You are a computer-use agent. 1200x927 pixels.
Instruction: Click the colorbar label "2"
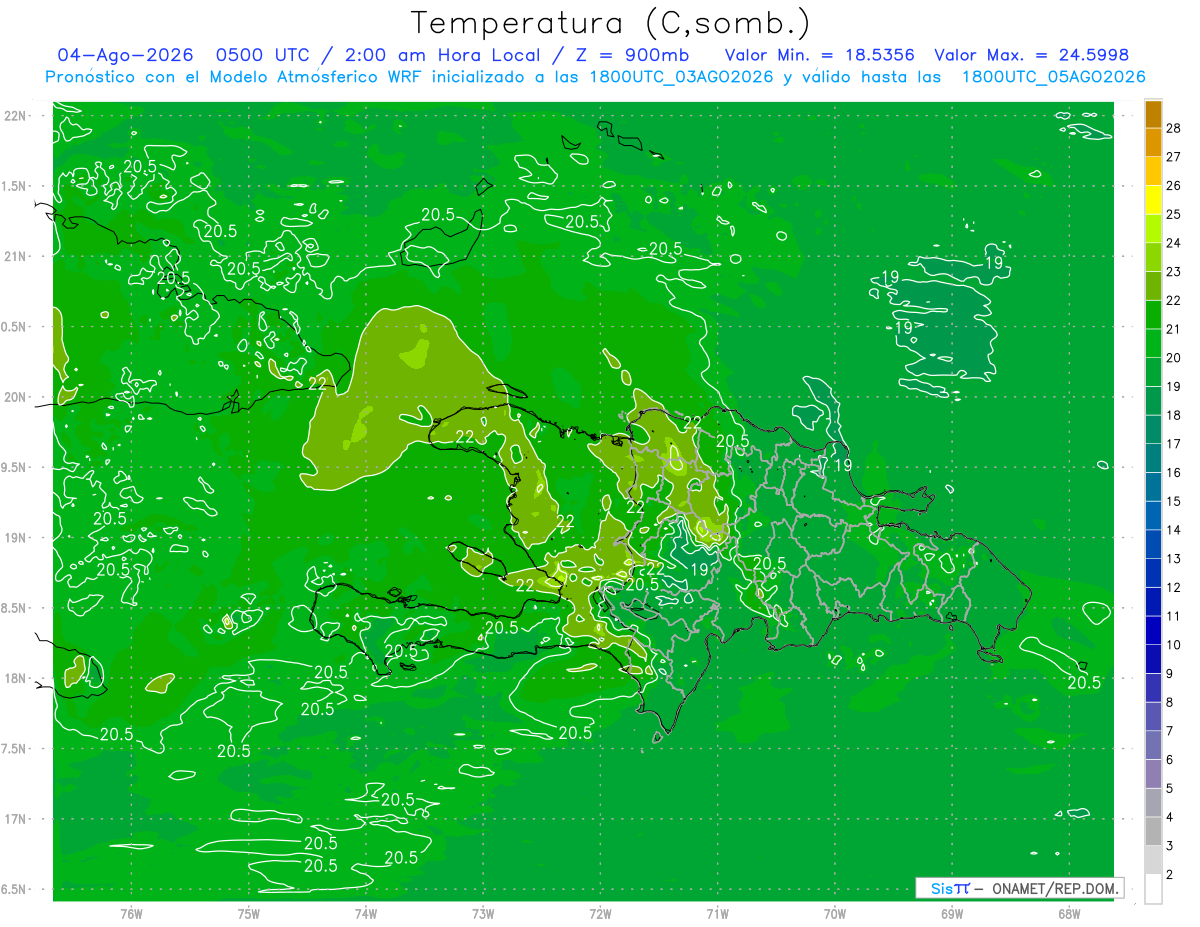(x=1170, y=875)
